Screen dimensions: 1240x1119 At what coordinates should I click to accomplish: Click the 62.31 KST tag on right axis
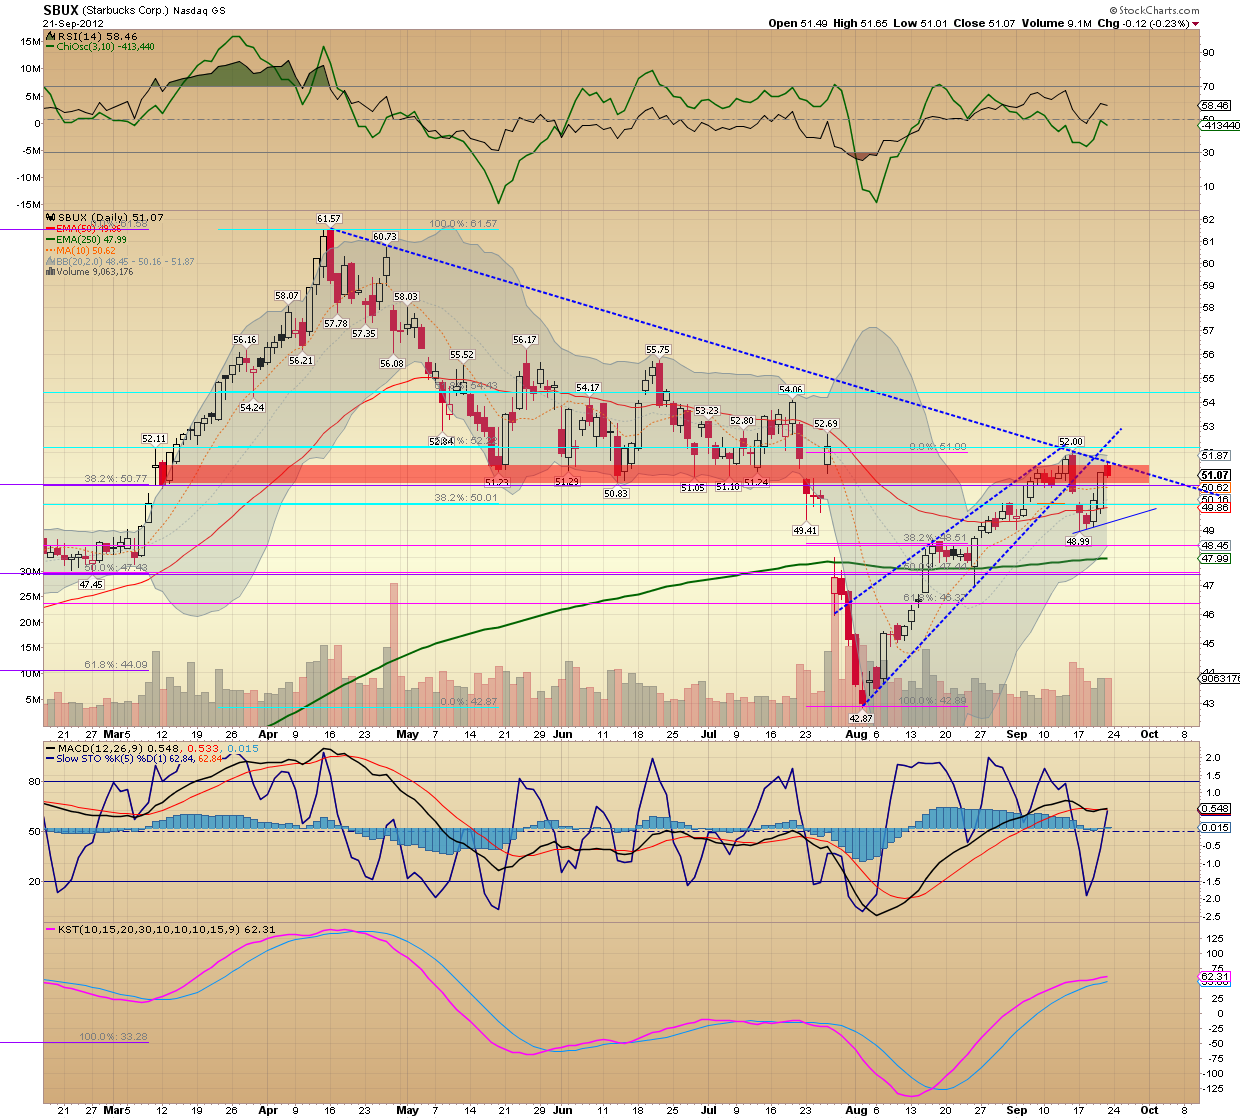(1215, 976)
